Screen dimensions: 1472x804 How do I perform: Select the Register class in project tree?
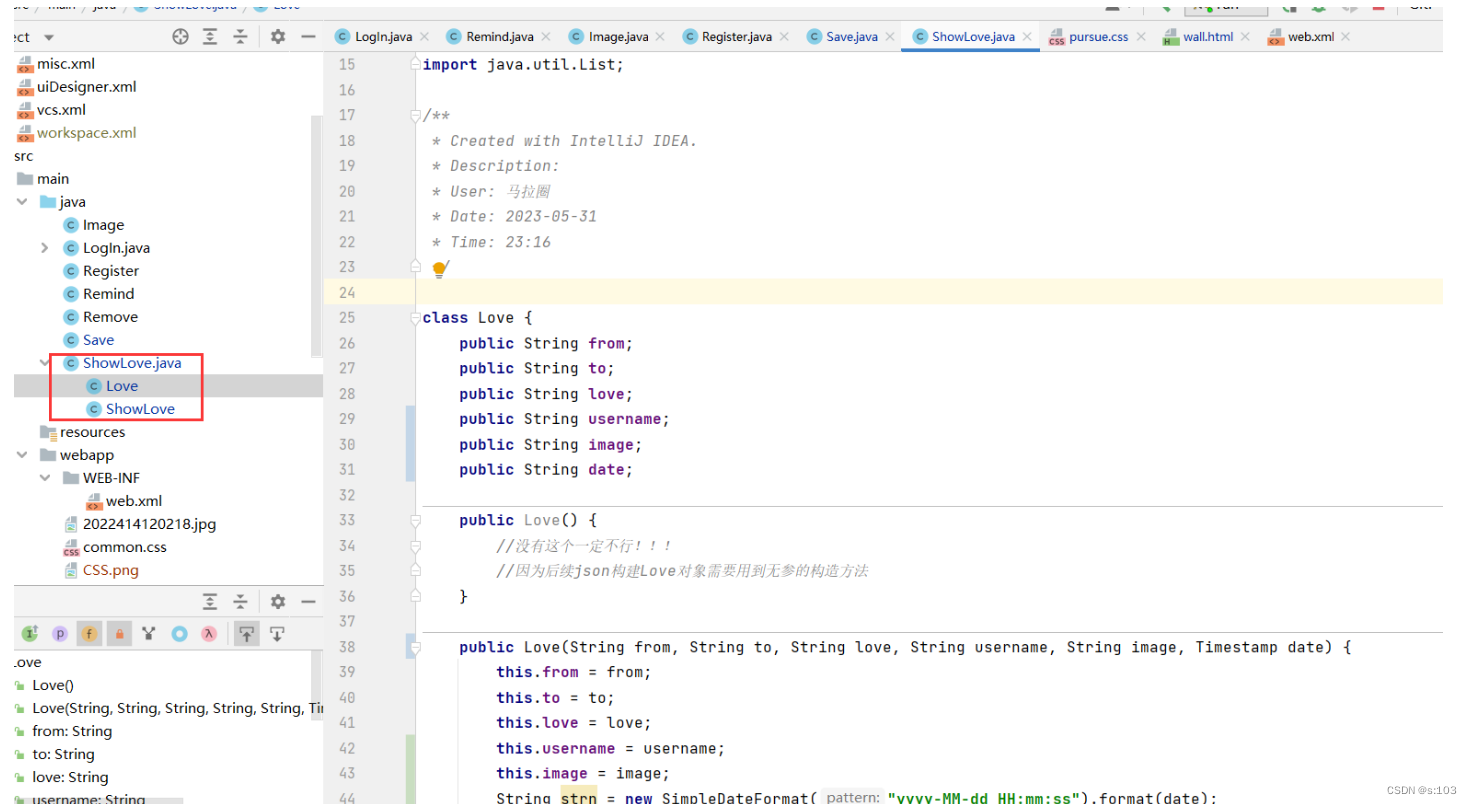pos(111,271)
